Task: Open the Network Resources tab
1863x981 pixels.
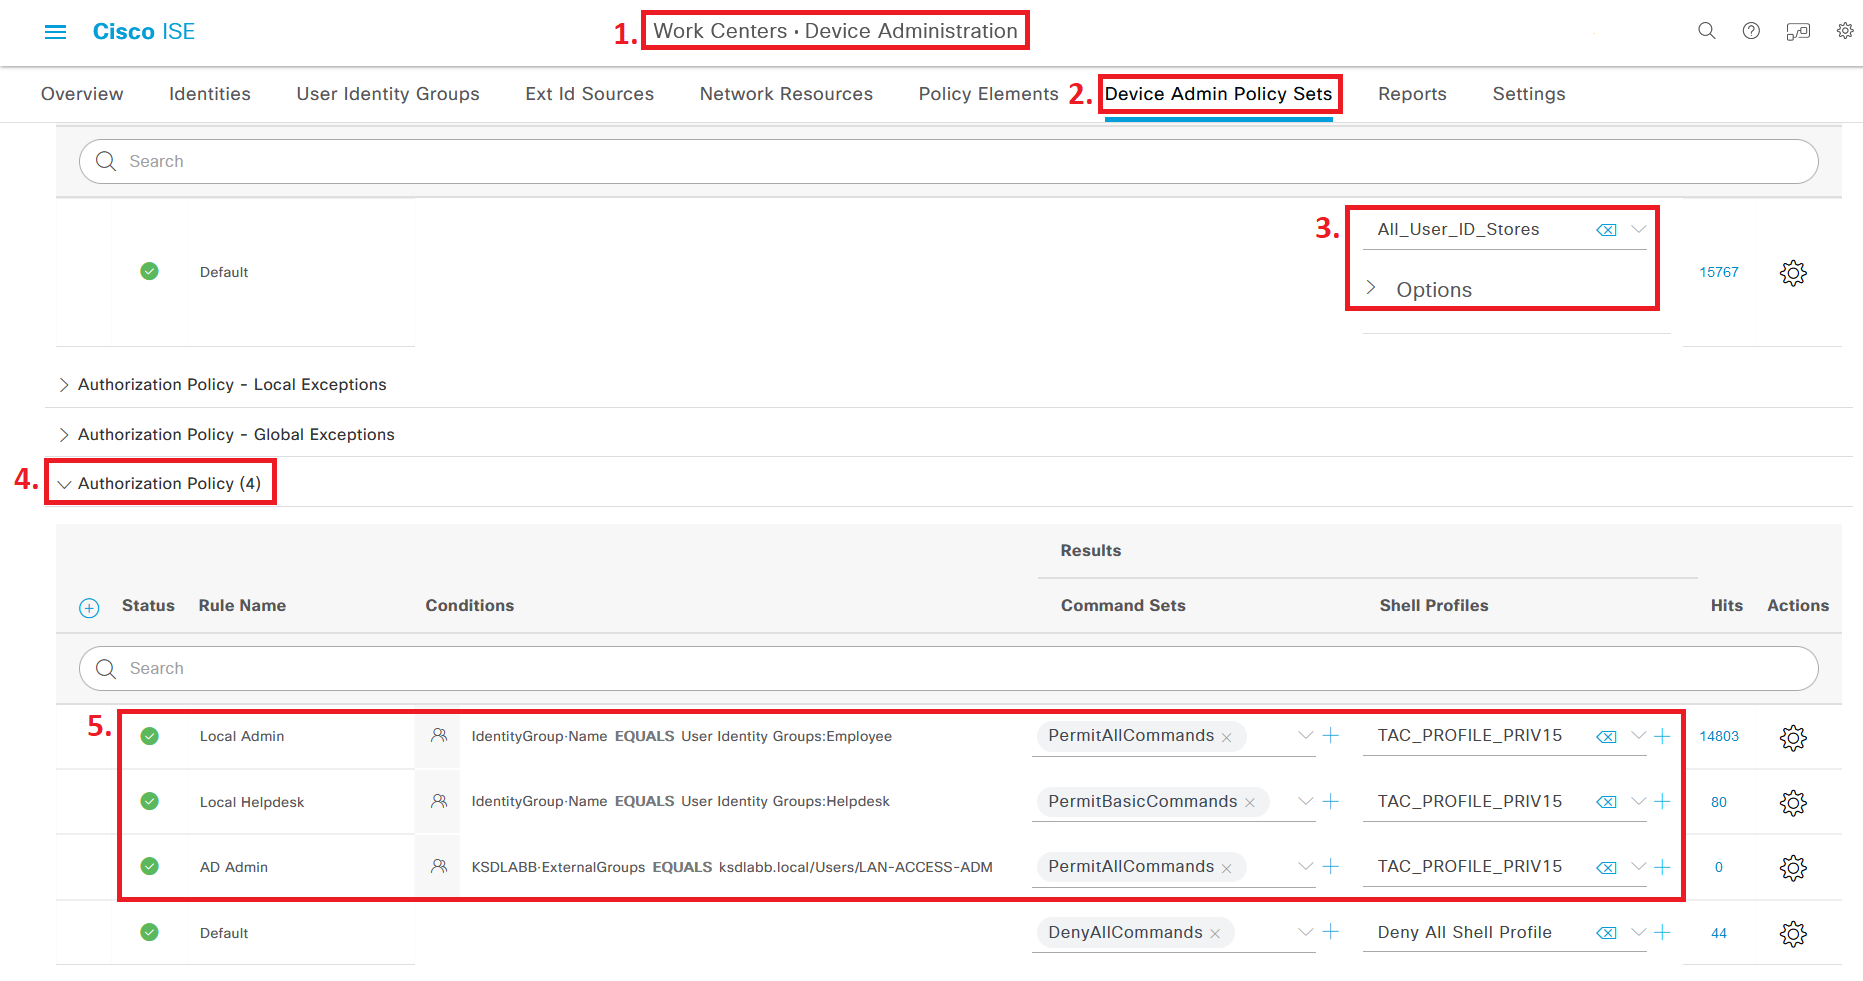Action: pyautogui.click(x=786, y=93)
